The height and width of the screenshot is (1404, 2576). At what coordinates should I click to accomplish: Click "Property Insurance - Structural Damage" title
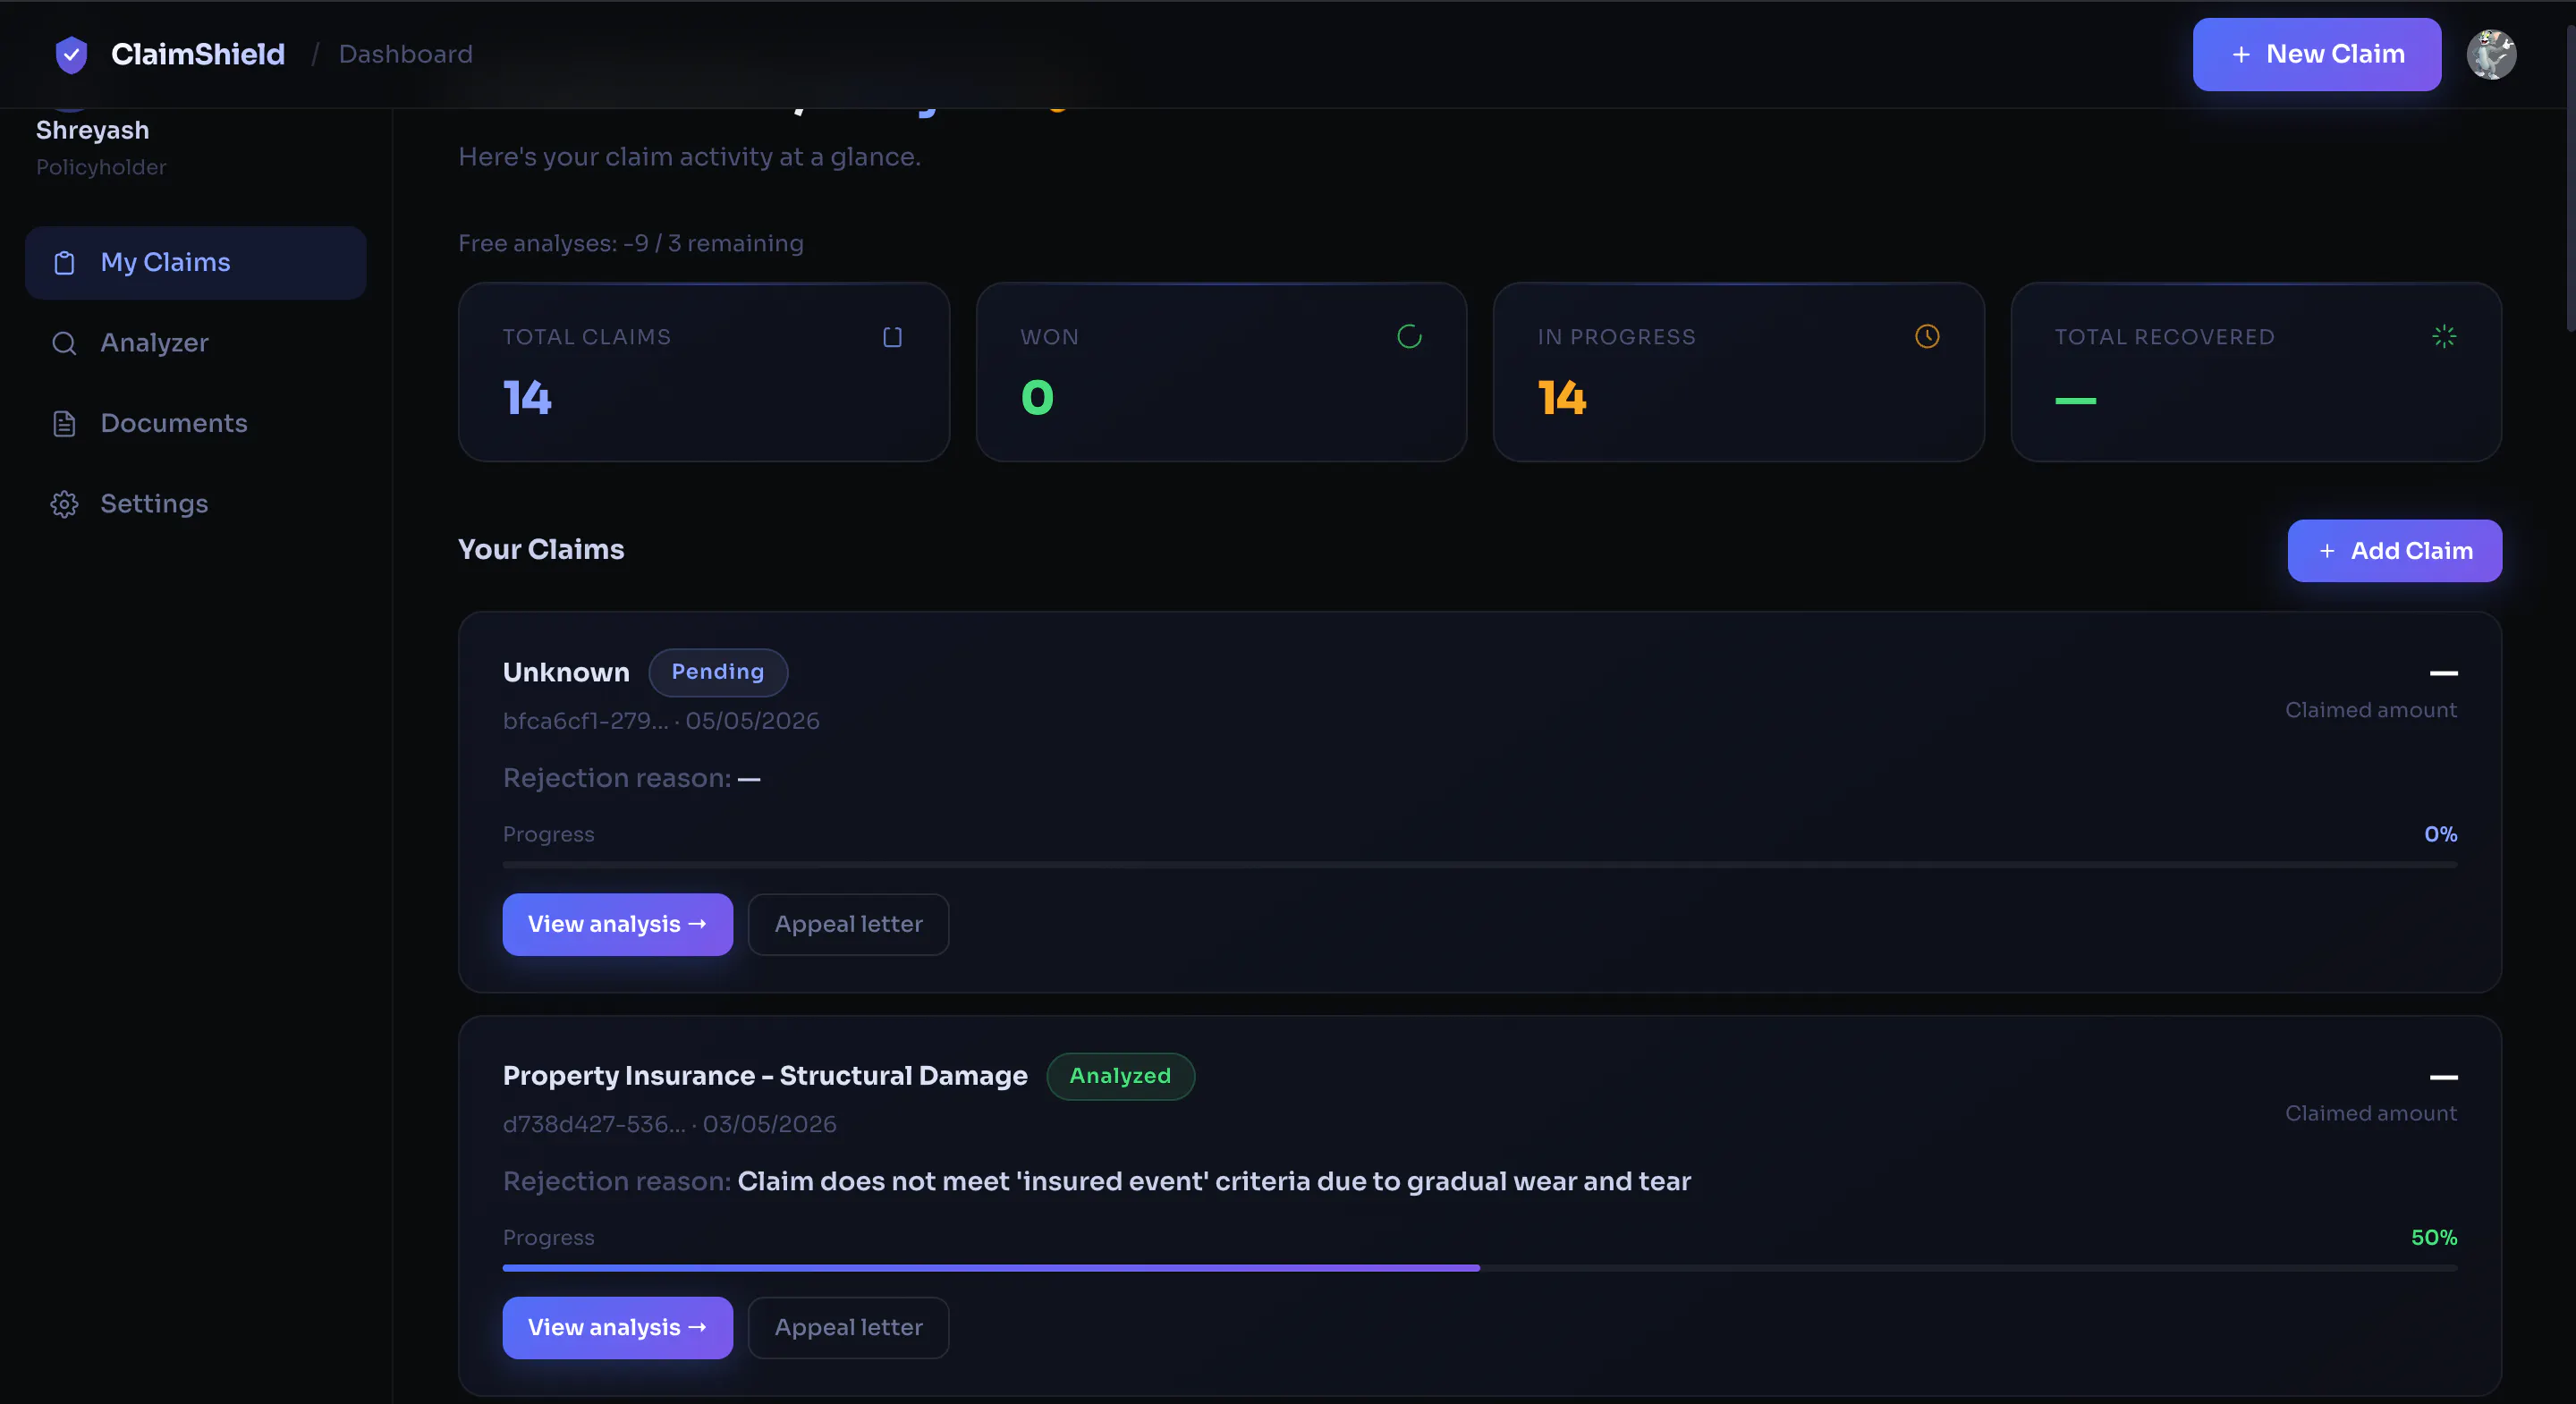pyautogui.click(x=765, y=1076)
